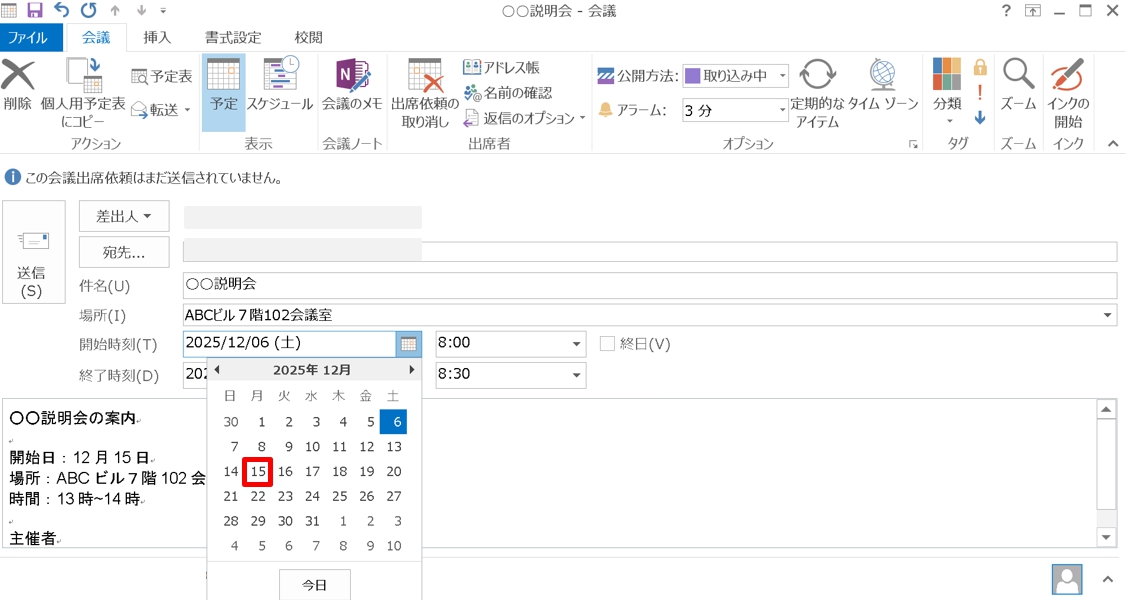
Task: Toggle the All day (終日) checkbox
Action: click(607, 344)
